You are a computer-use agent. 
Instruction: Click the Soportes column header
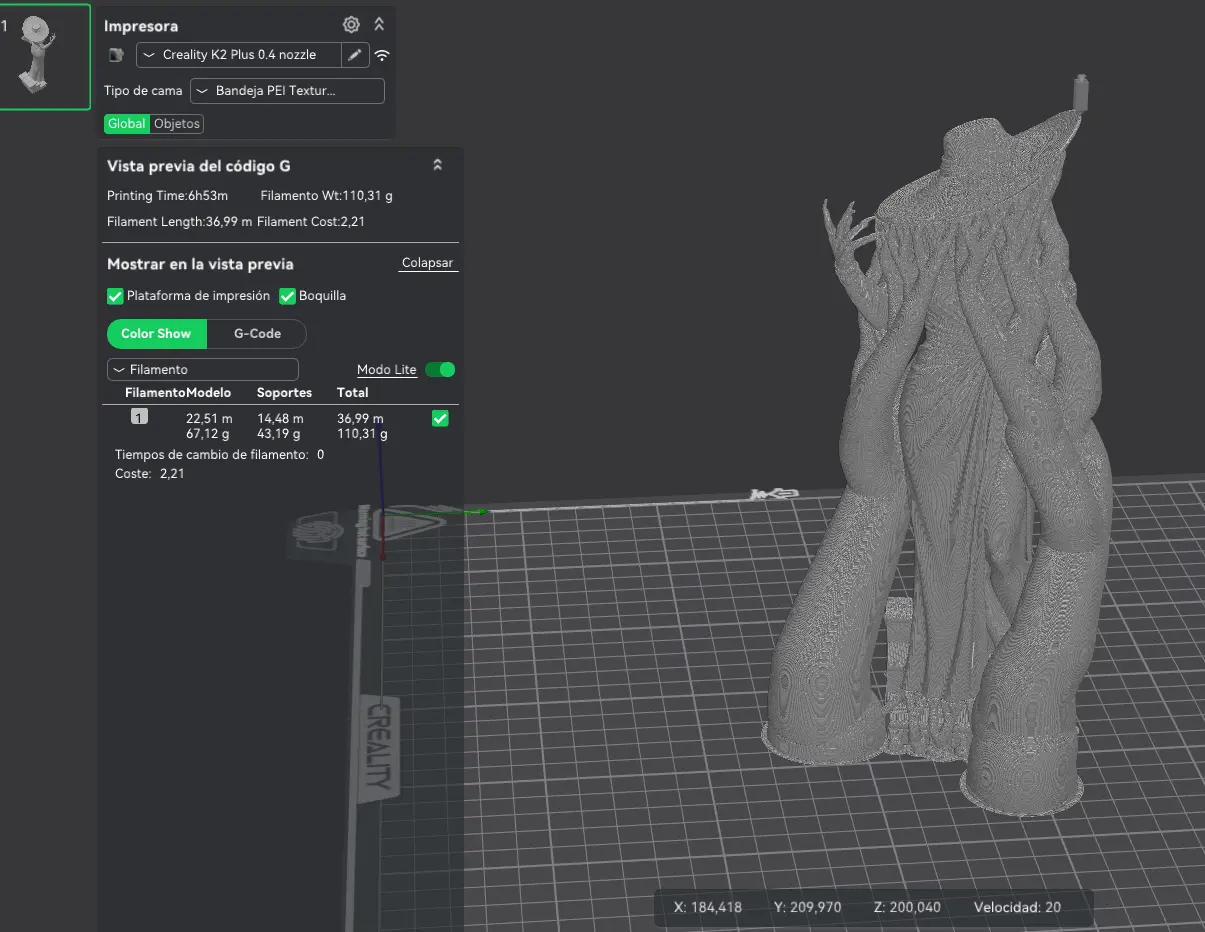coord(285,393)
